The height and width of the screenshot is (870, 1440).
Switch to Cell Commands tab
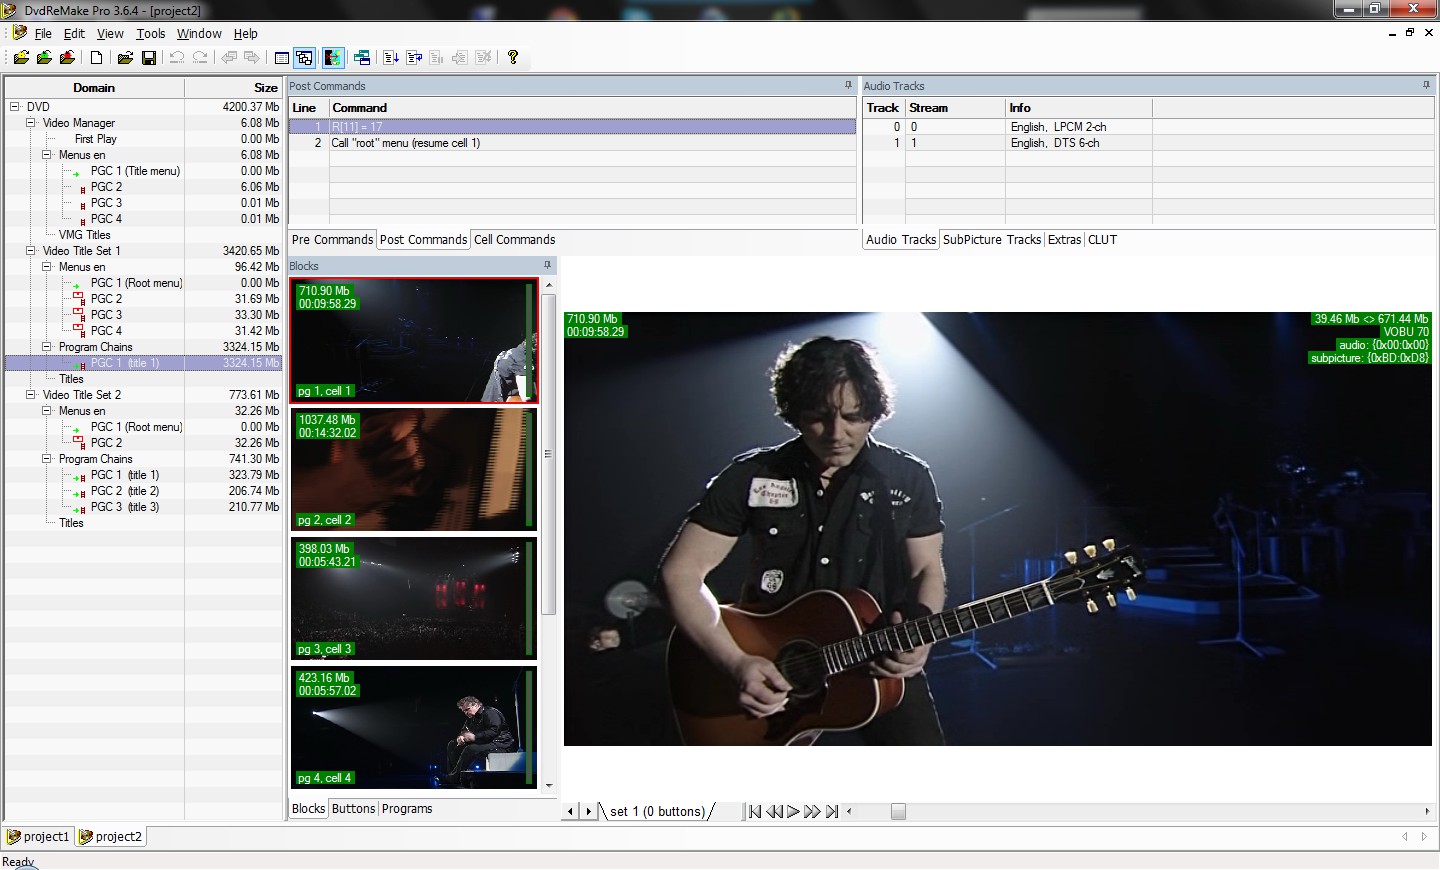[x=514, y=240]
